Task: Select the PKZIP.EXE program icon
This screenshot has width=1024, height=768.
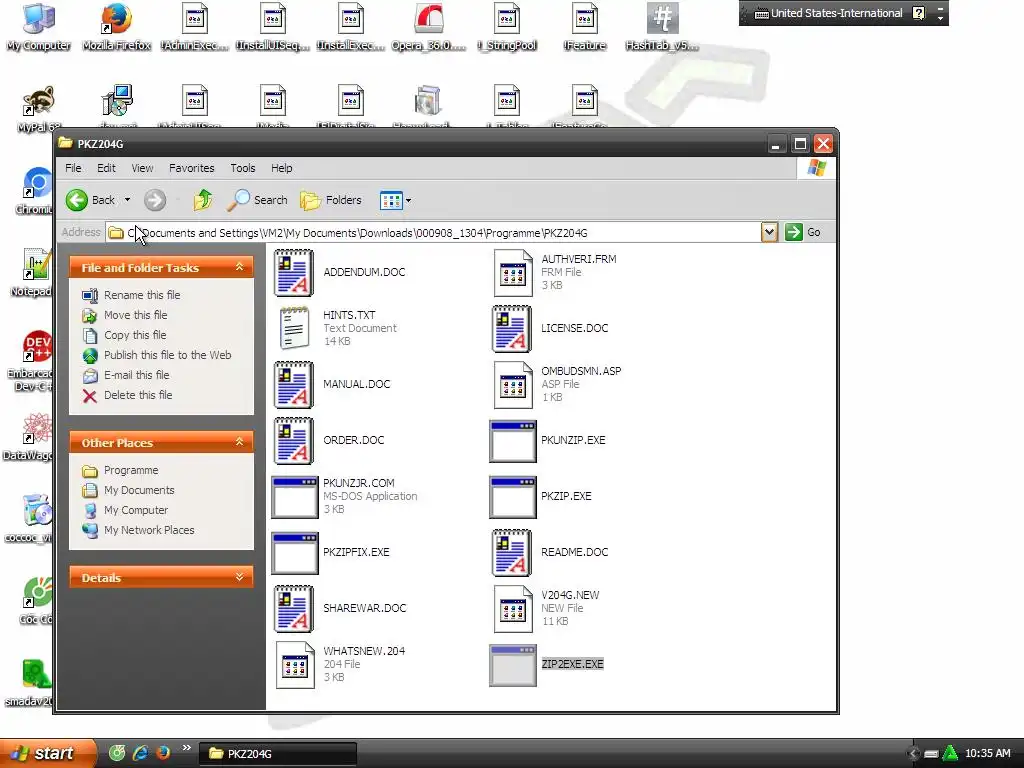Action: (513, 497)
